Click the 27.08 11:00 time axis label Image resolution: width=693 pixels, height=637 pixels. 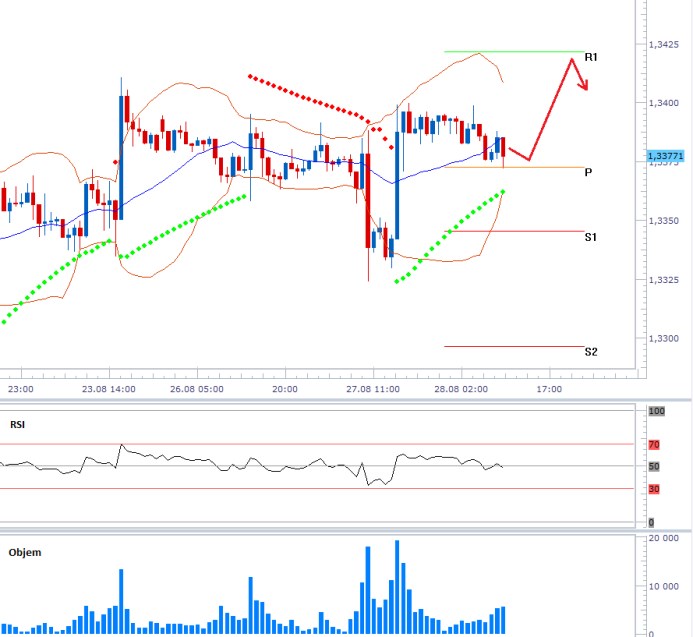tap(373, 389)
